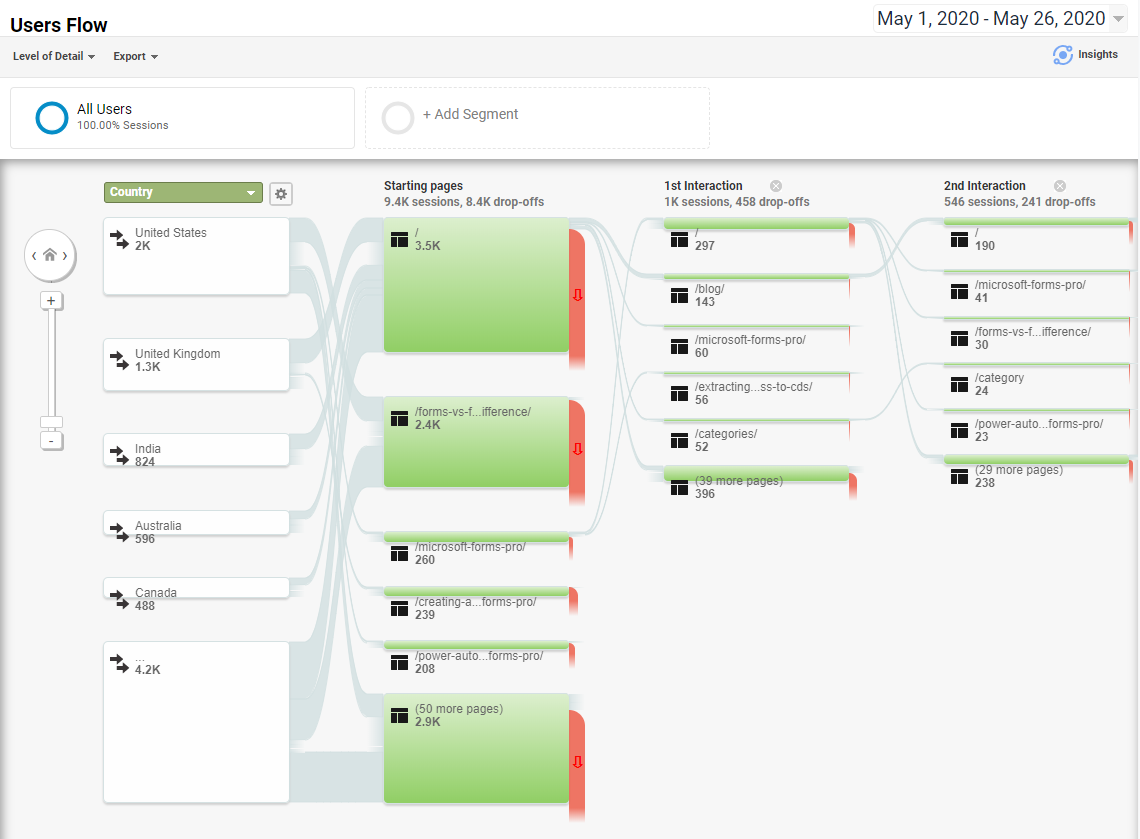
Task: Click the home icon in the zoom controls
Action: (x=50, y=255)
